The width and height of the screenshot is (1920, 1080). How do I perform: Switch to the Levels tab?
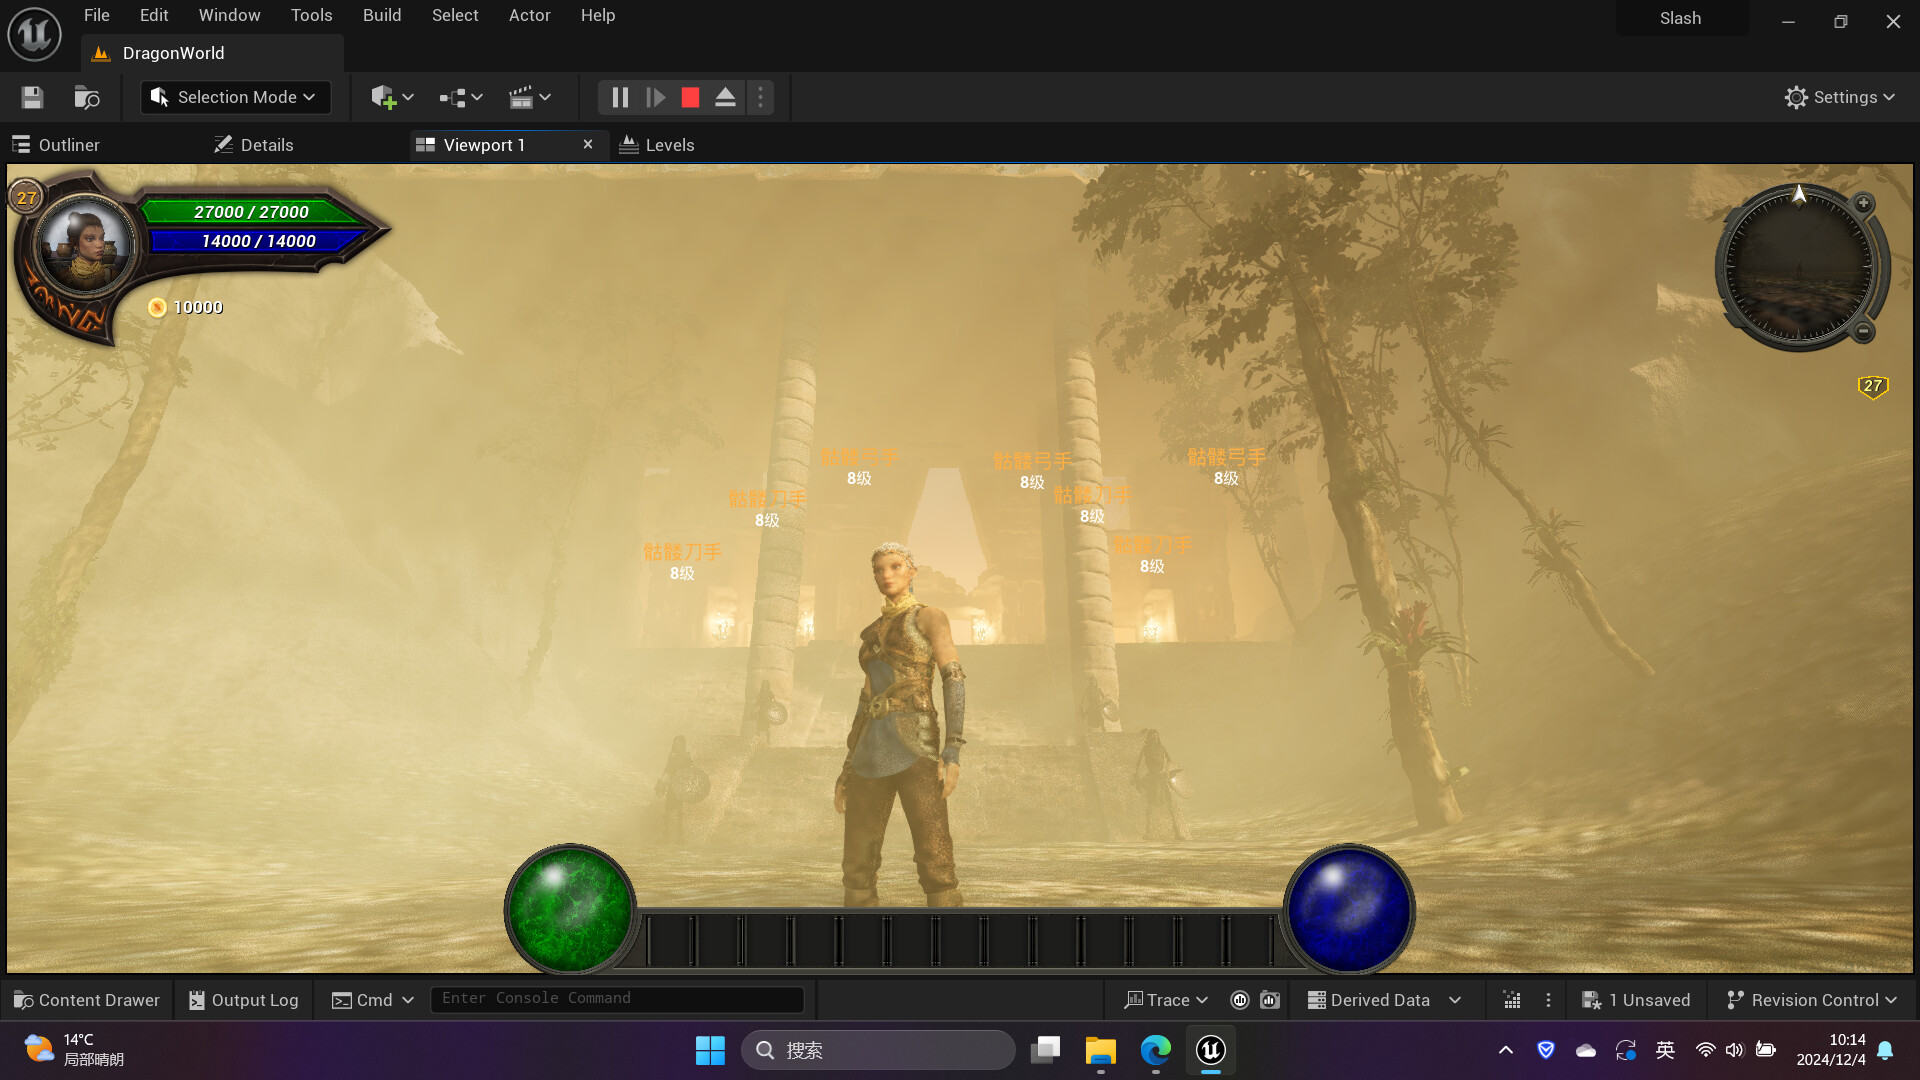[657, 145]
